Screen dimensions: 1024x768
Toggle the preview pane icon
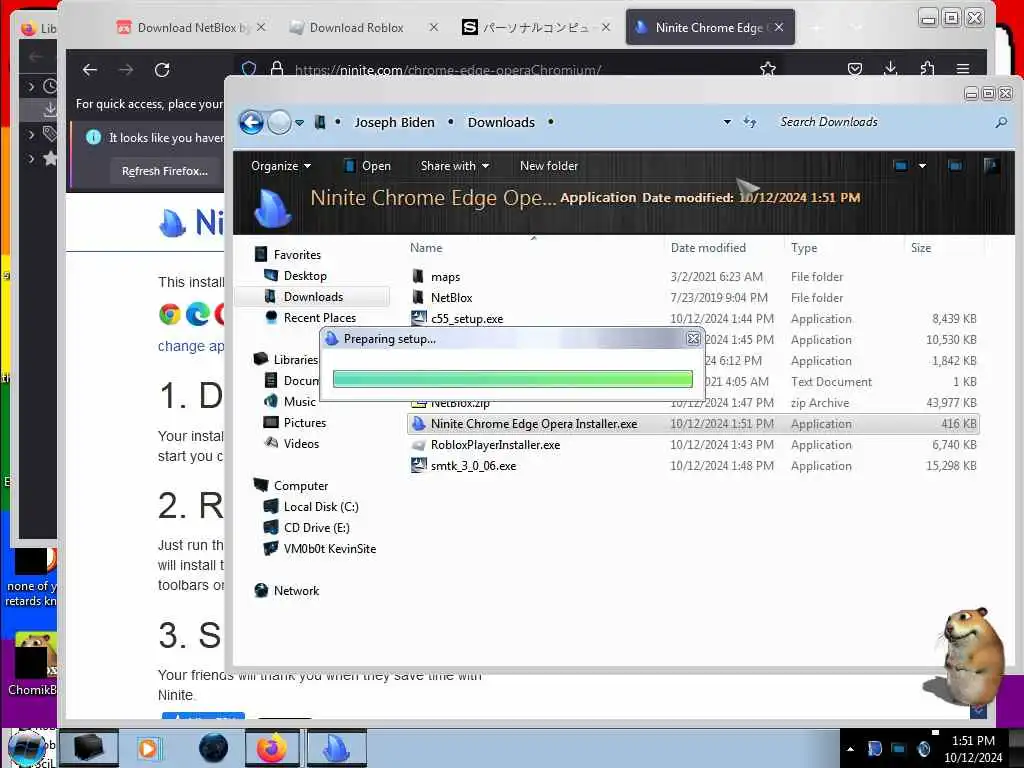pyautogui.click(x=955, y=166)
